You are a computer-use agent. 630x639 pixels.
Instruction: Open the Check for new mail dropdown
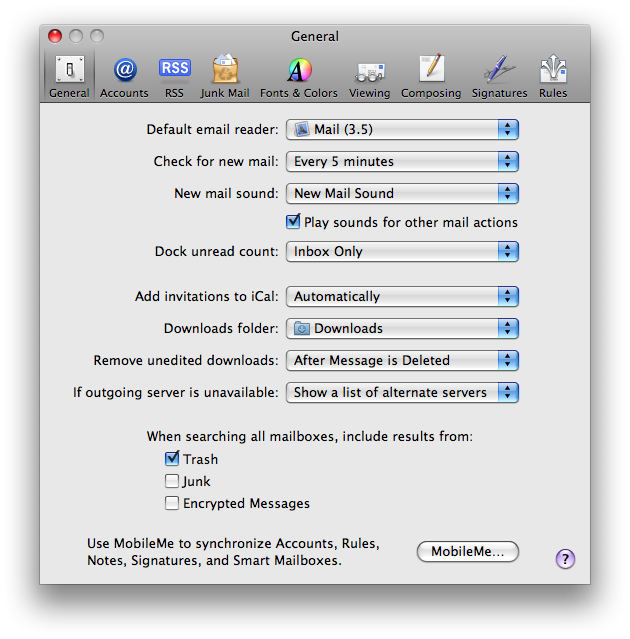point(402,161)
